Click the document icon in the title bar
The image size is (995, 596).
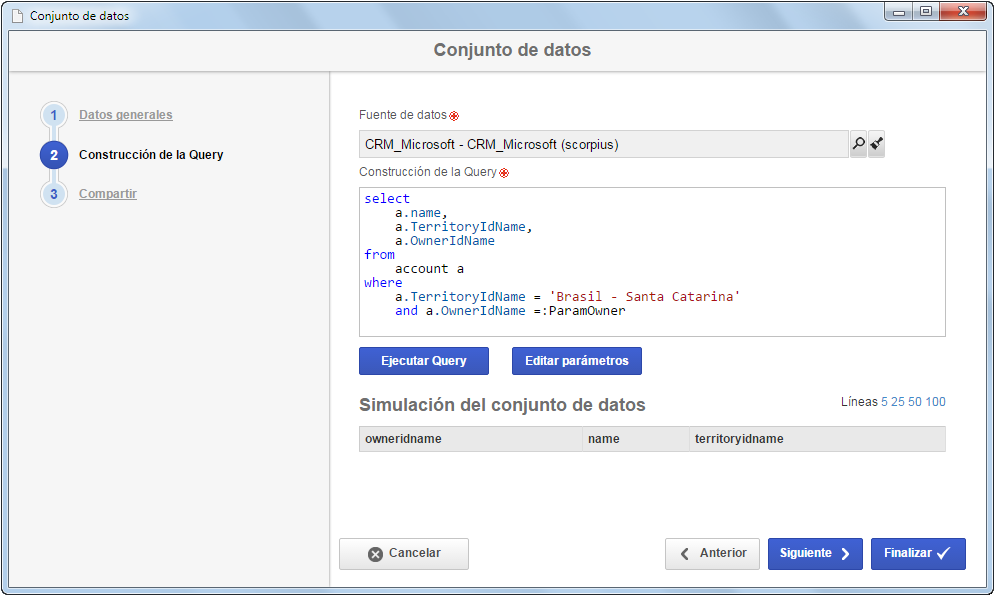(18, 16)
